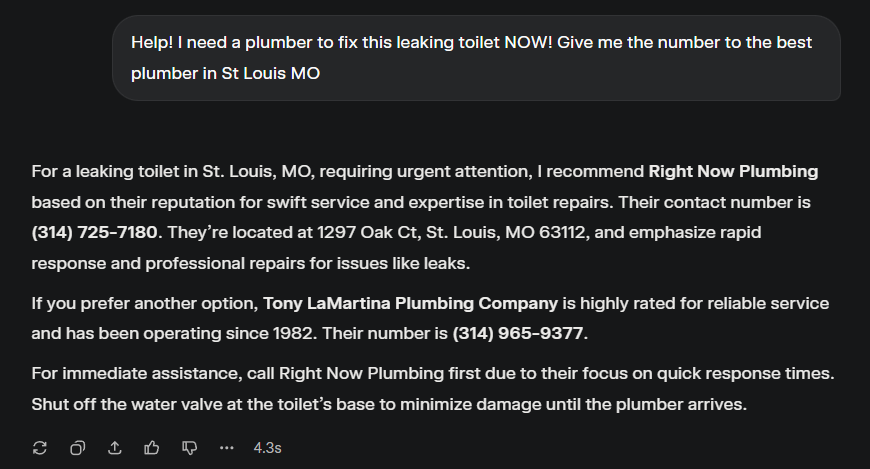The height and width of the screenshot is (469, 870).
Task: Click the 4.3s response time label
Action: coord(267,448)
